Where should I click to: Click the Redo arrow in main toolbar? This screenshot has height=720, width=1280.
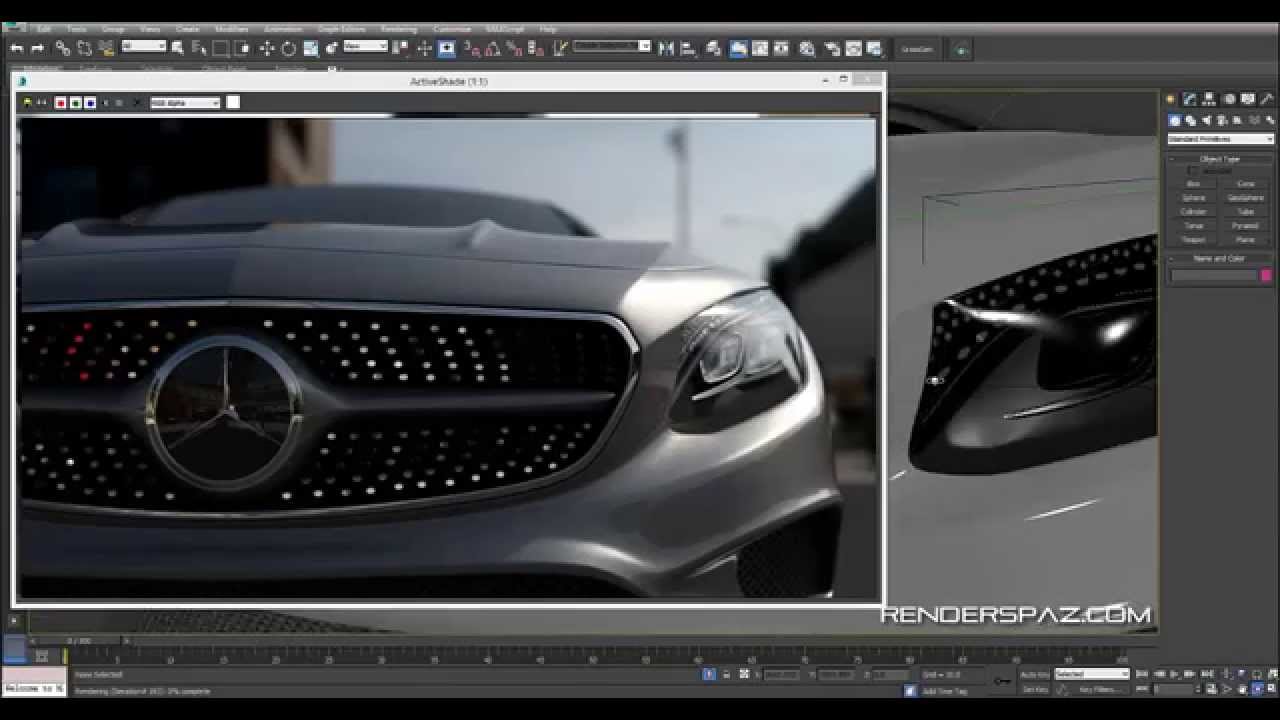(37, 48)
